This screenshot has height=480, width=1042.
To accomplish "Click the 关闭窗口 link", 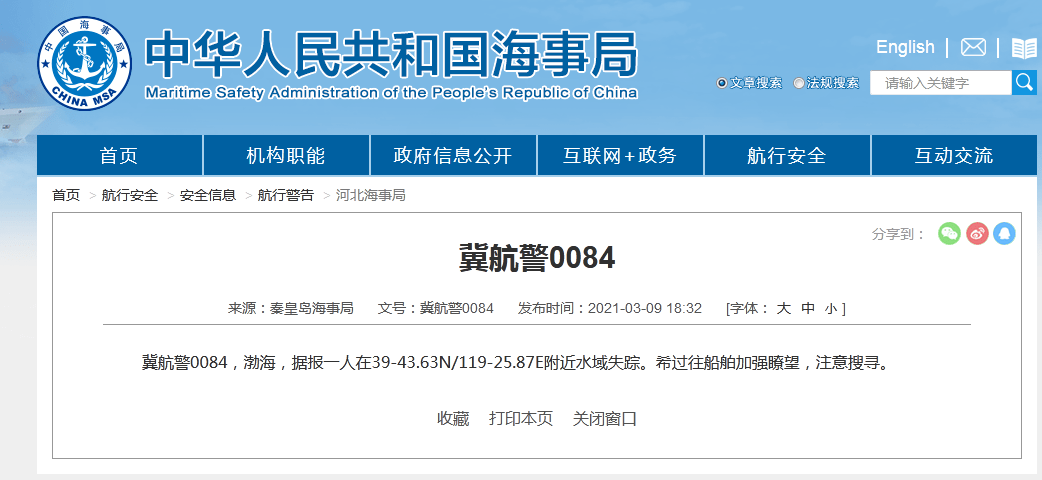I will [x=605, y=418].
